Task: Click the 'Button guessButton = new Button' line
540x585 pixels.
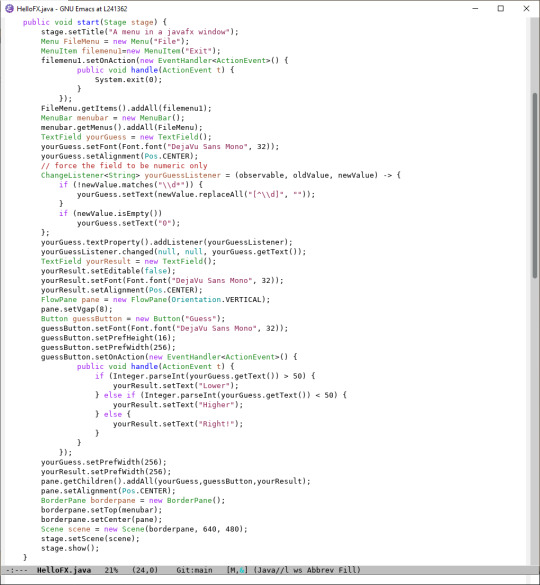Action: [x=133, y=319]
